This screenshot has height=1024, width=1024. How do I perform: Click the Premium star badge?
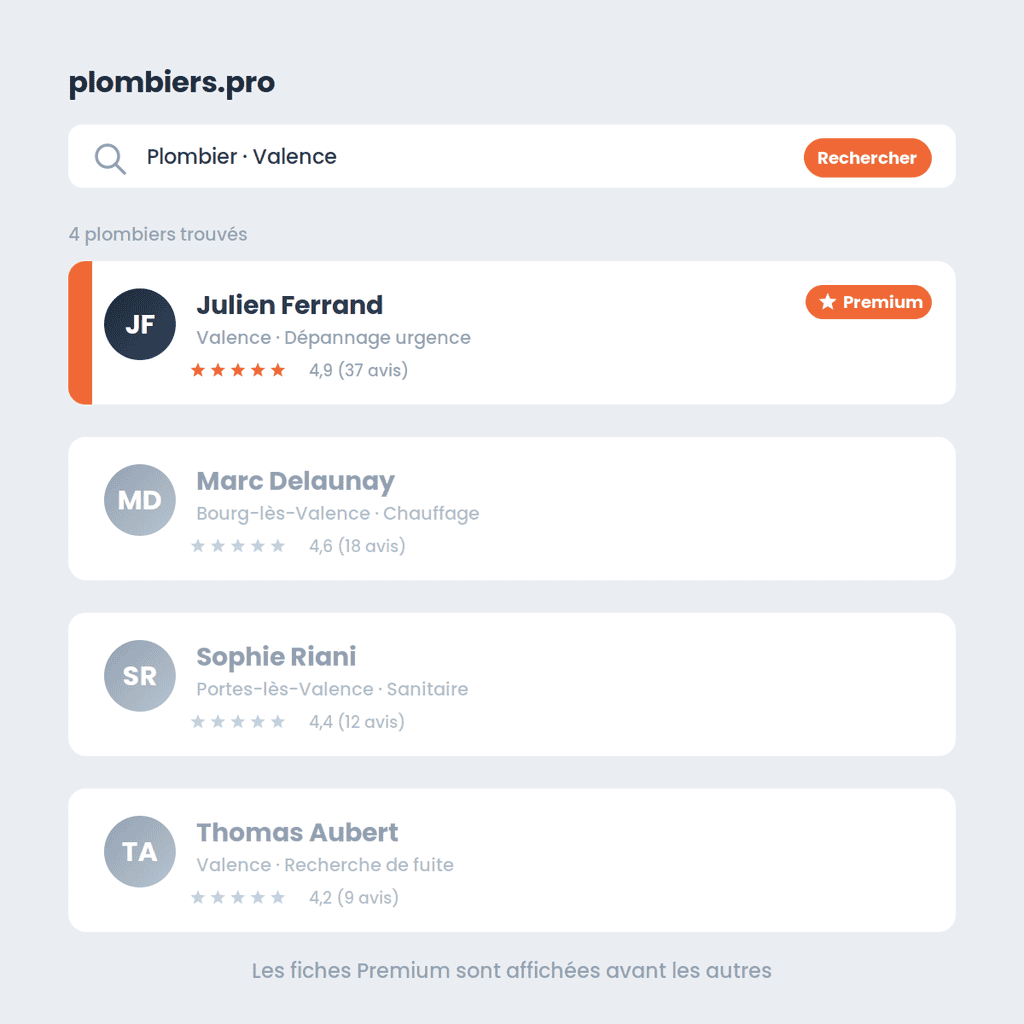(x=869, y=302)
